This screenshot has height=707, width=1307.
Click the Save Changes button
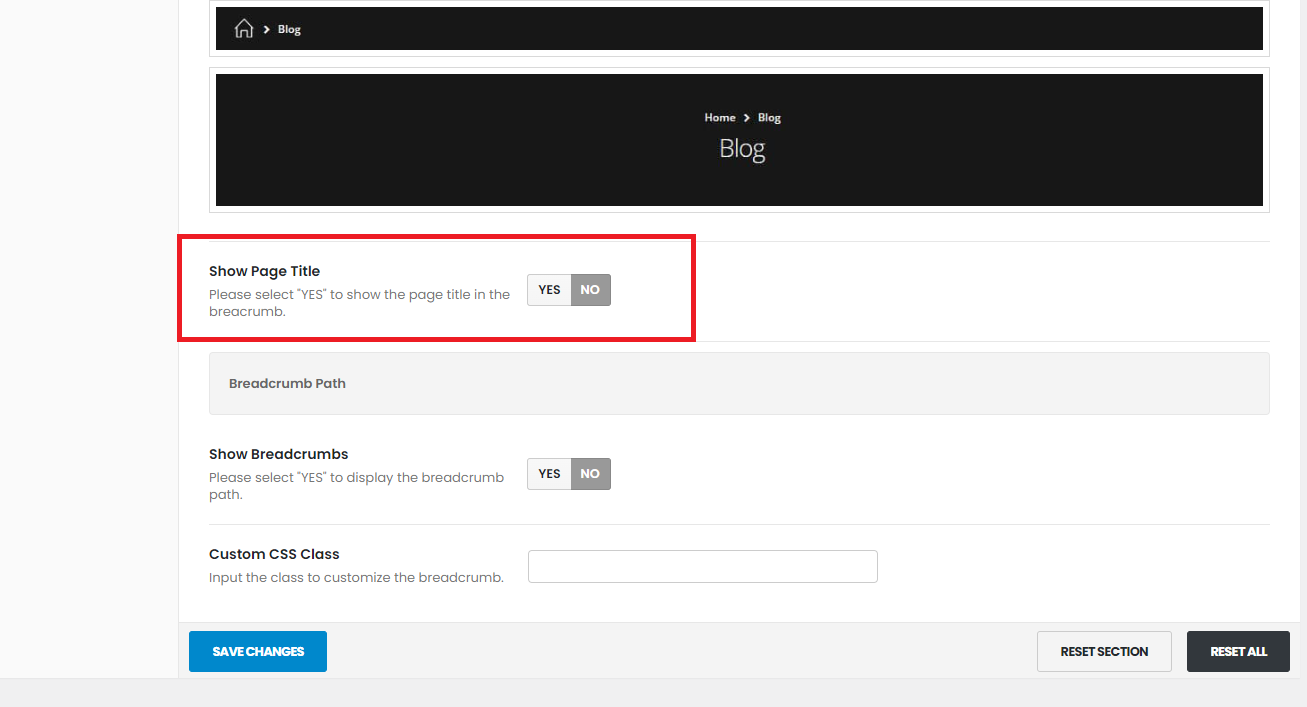point(258,652)
